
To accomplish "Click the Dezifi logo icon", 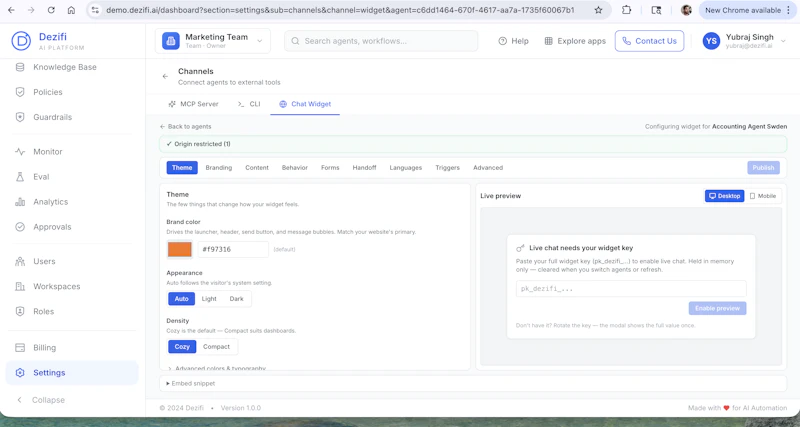I will pyautogui.click(x=21, y=41).
